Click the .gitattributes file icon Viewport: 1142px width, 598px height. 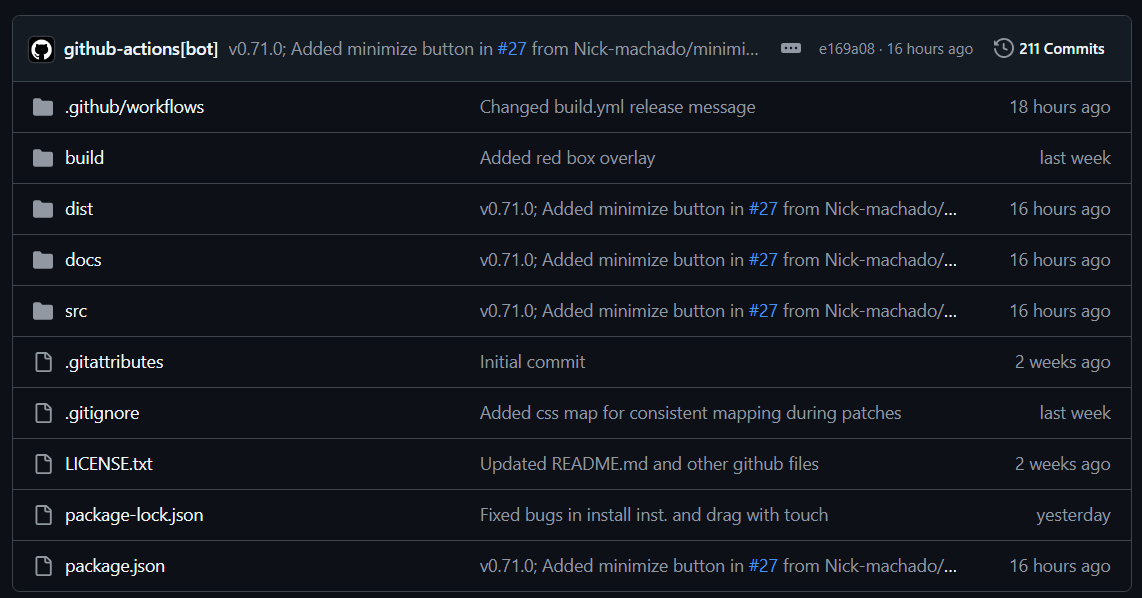[x=44, y=362]
